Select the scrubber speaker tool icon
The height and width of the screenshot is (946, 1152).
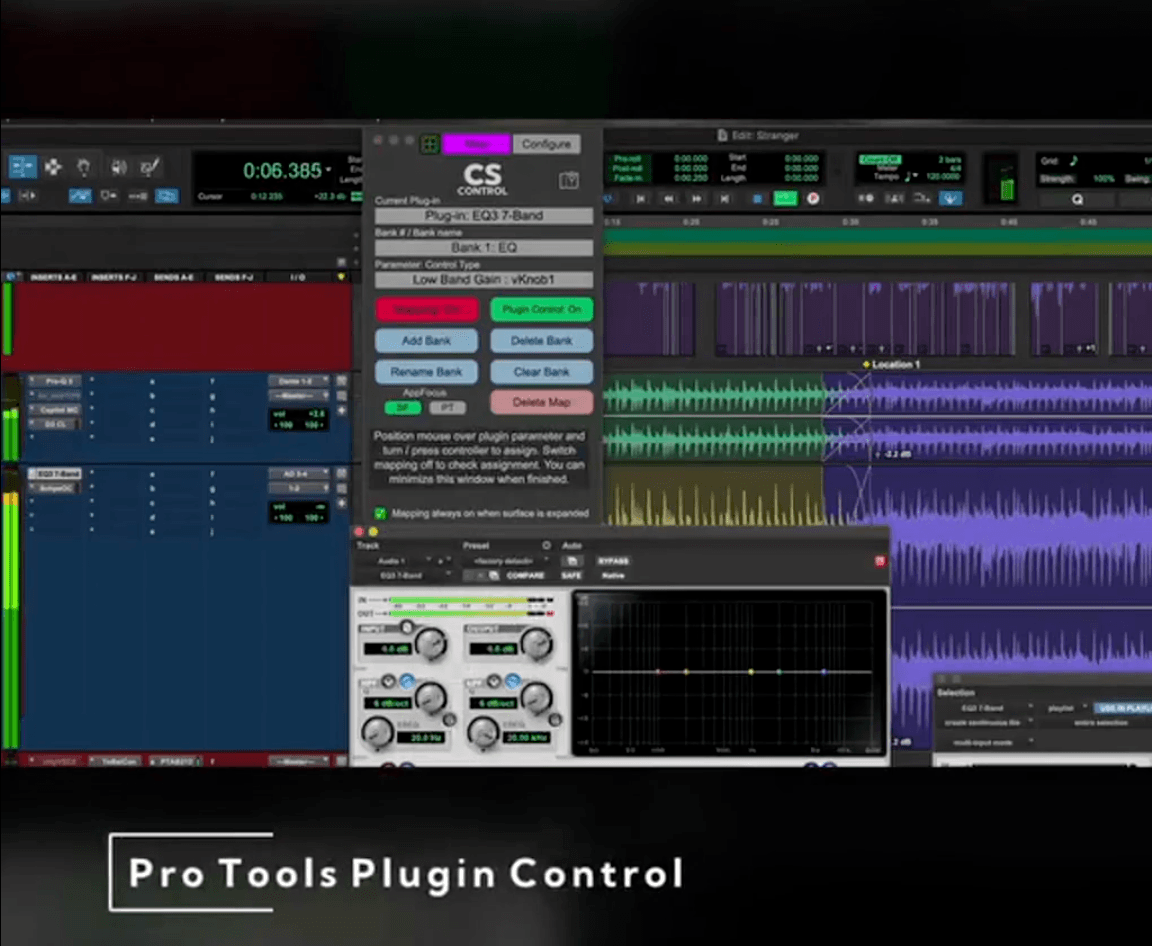[119, 167]
